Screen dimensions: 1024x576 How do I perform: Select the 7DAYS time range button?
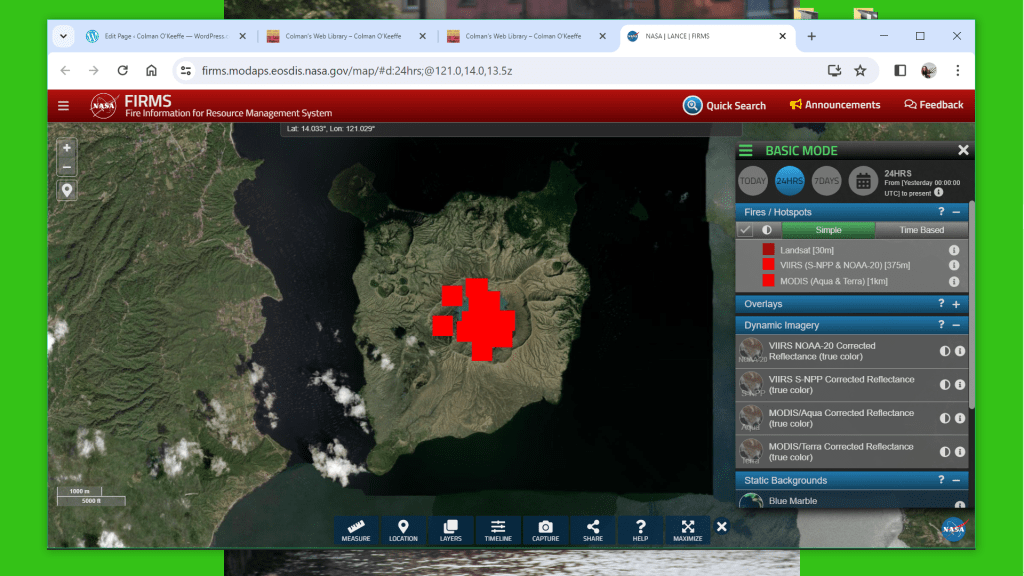[826, 181]
